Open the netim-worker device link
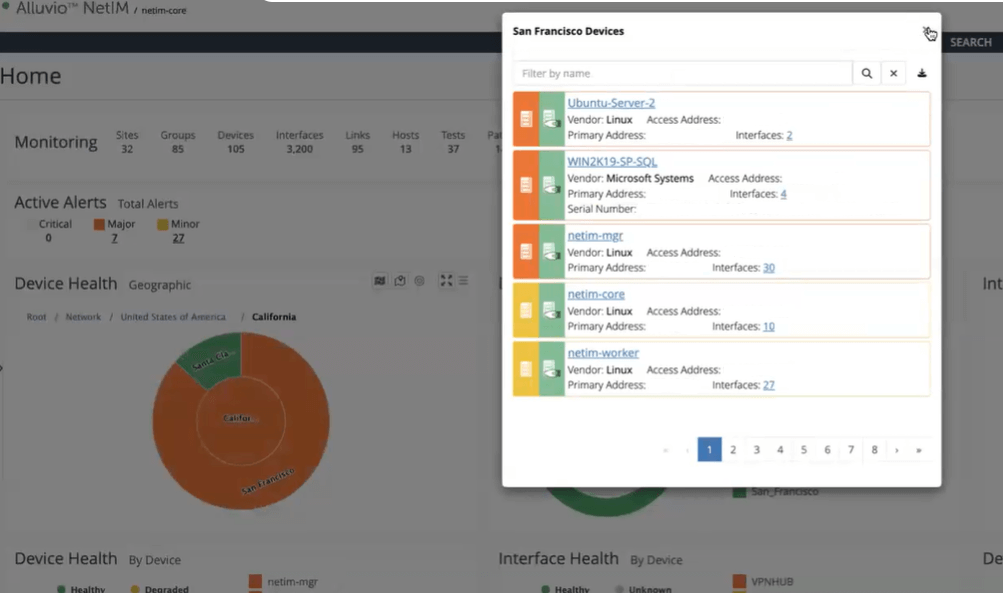The width and height of the screenshot is (1003, 593). coord(603,352)
